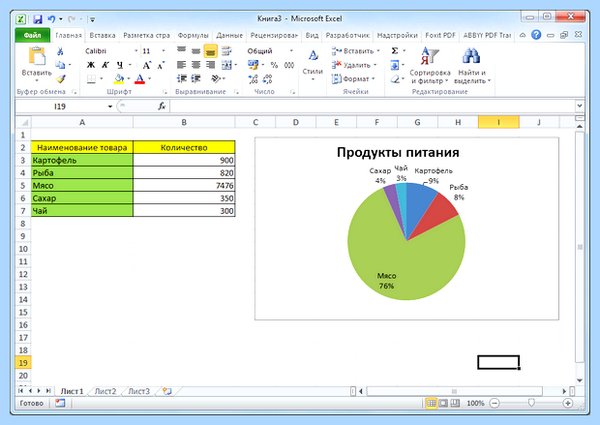Click the Excel Help question mark icon
This screenshot has width=600, height=425.
(536, 35)
